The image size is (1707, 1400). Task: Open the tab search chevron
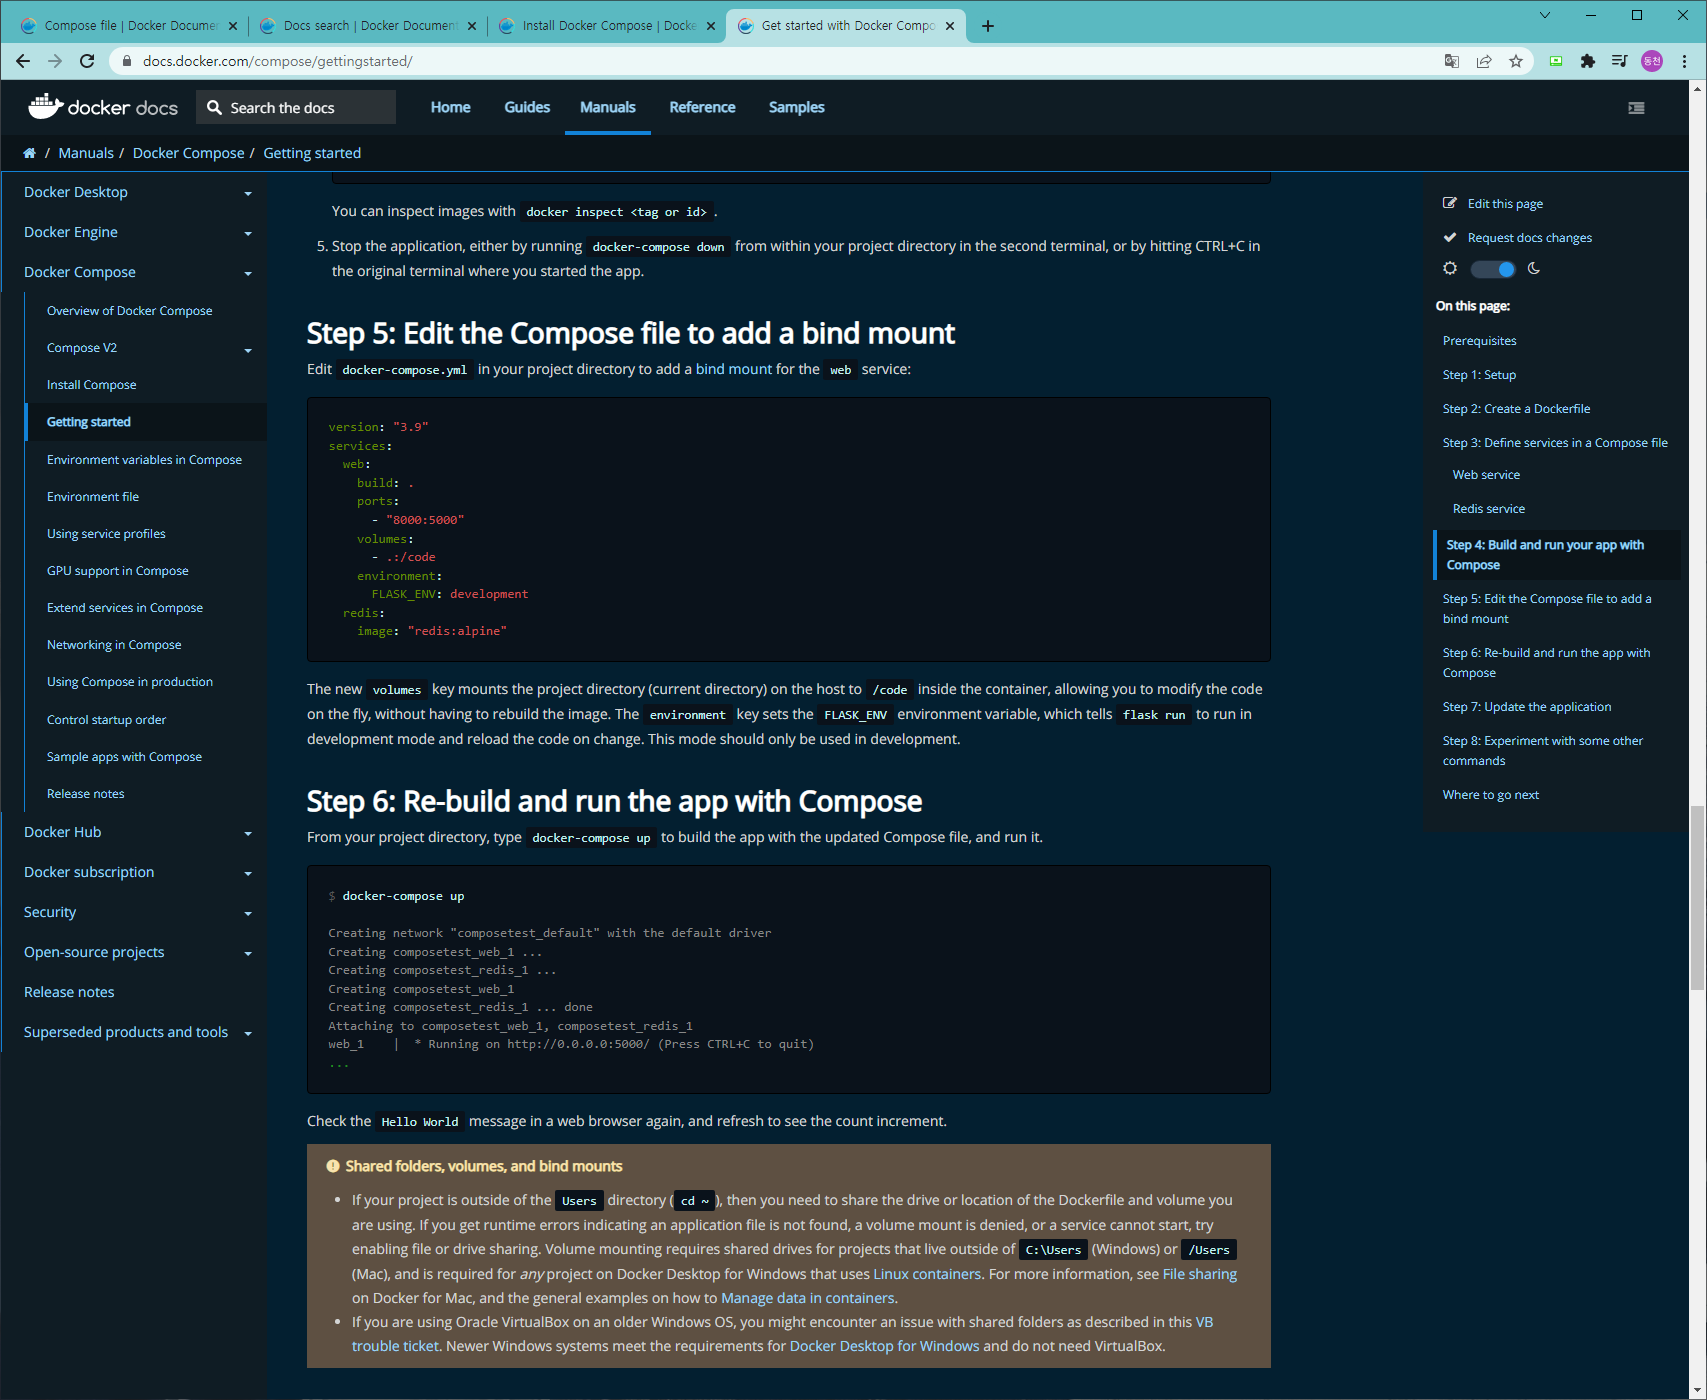(x=1545, y=15)
